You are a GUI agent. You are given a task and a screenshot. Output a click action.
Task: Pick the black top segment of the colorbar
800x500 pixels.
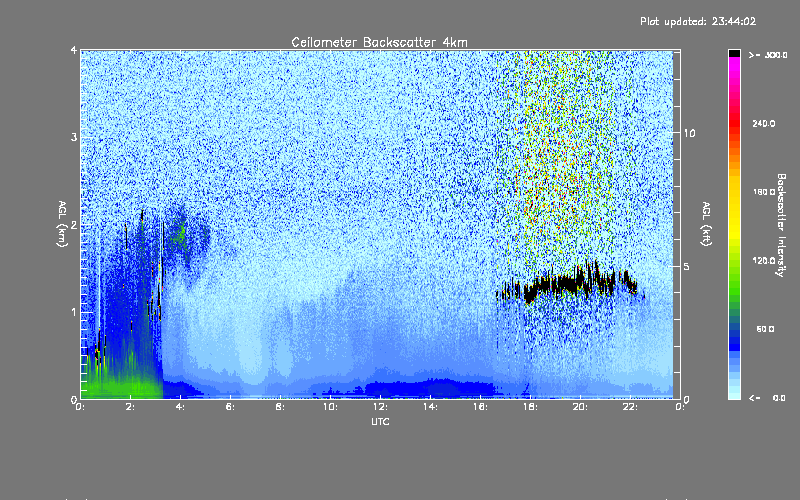[x=734, y=53]
